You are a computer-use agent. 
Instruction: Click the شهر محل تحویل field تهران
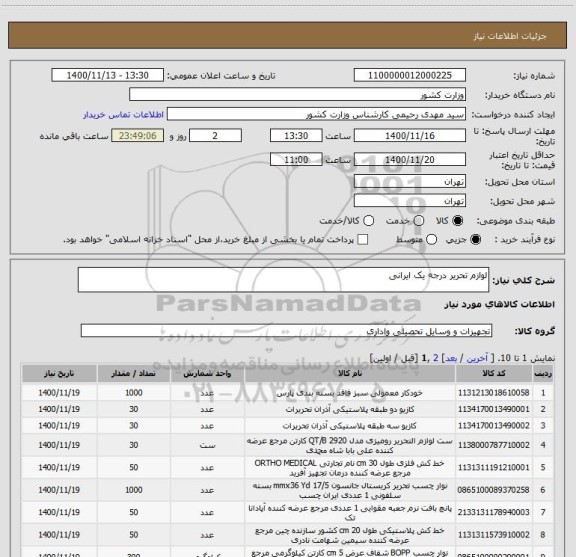click(x=410, y=201)
